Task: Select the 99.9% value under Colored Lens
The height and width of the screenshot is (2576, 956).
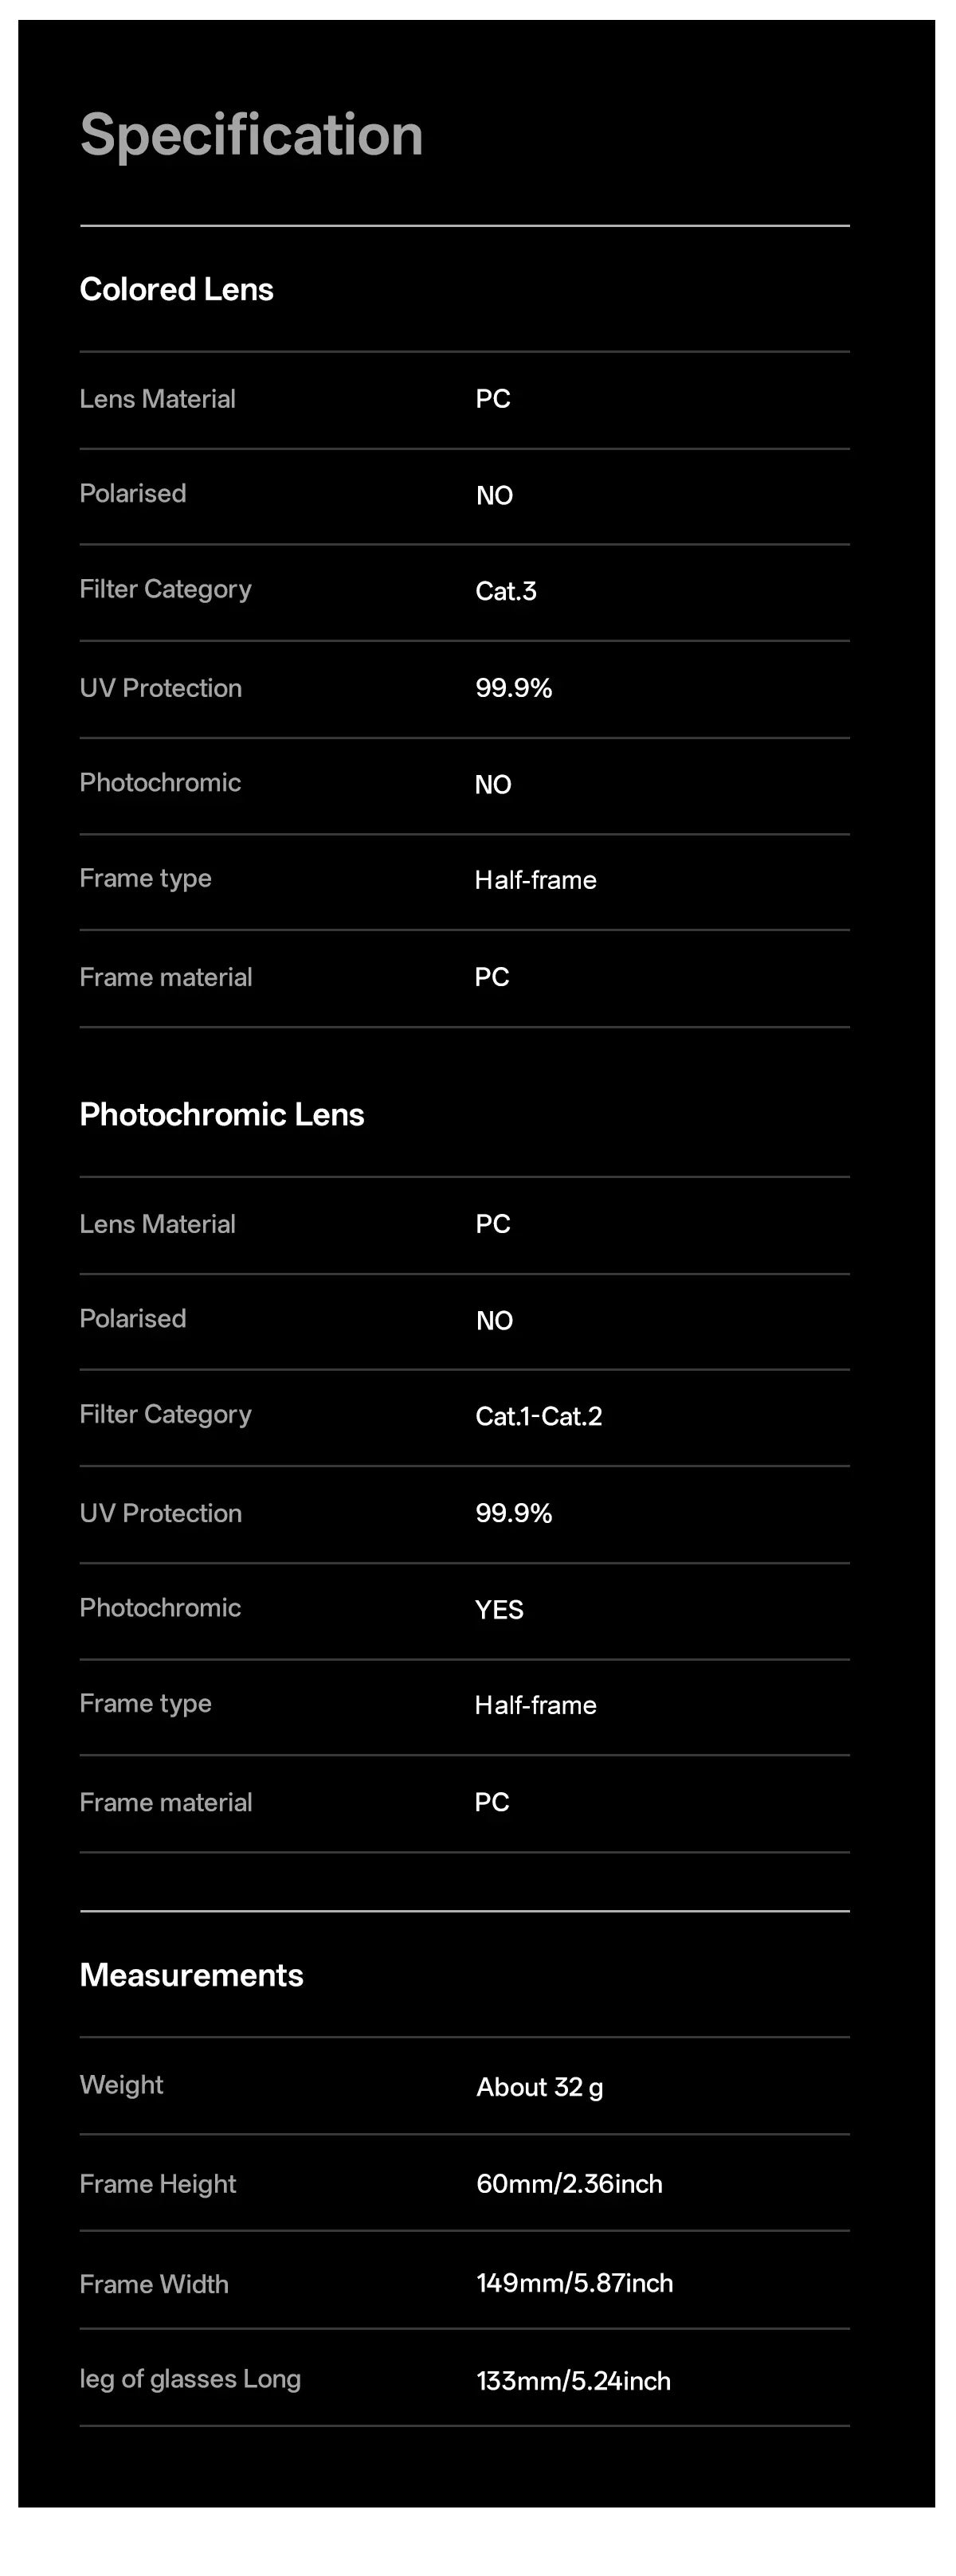Action: (514, 688)
